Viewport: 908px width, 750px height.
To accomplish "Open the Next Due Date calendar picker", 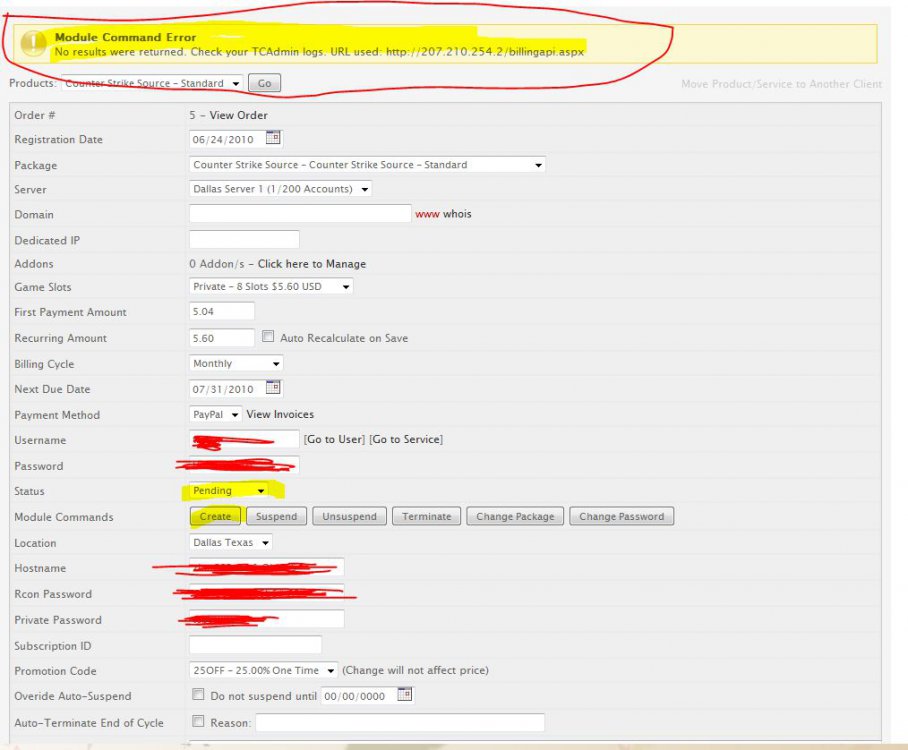I will [x=272, y=388].
